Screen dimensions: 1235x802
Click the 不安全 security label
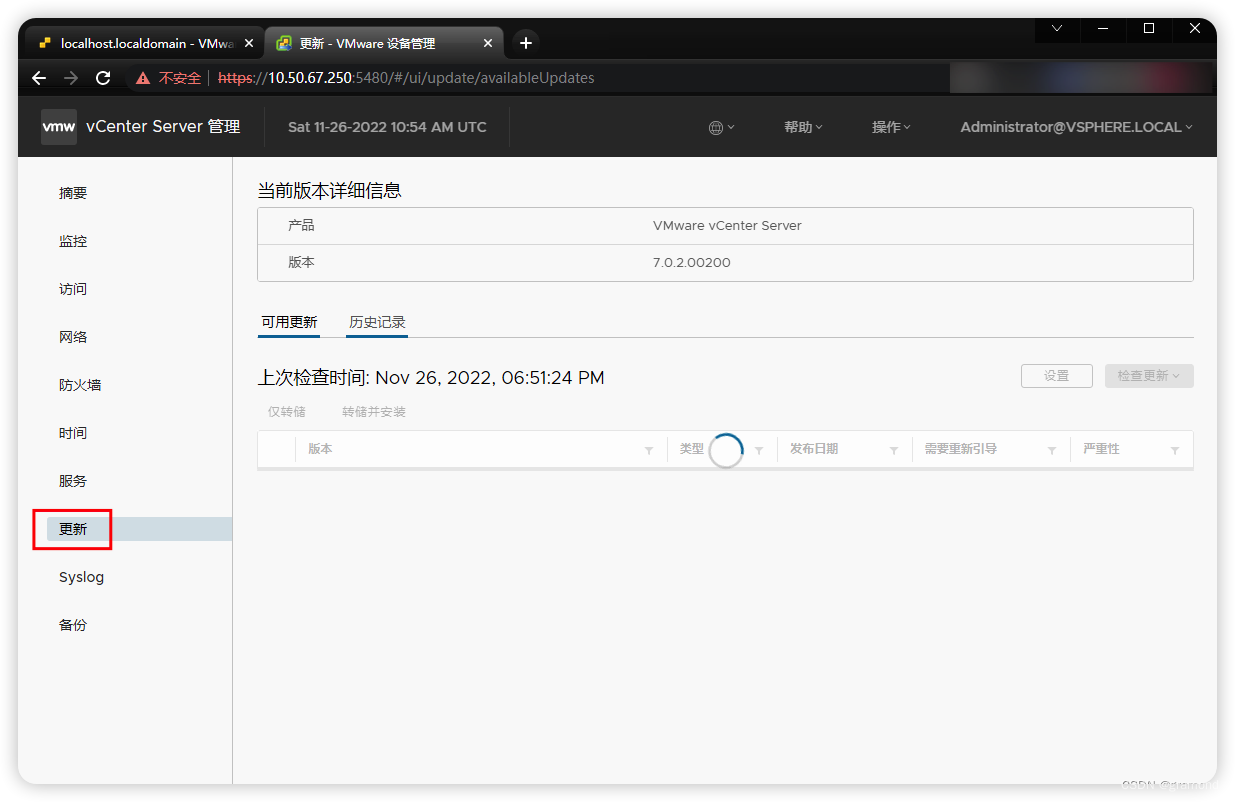coord(180,78)
